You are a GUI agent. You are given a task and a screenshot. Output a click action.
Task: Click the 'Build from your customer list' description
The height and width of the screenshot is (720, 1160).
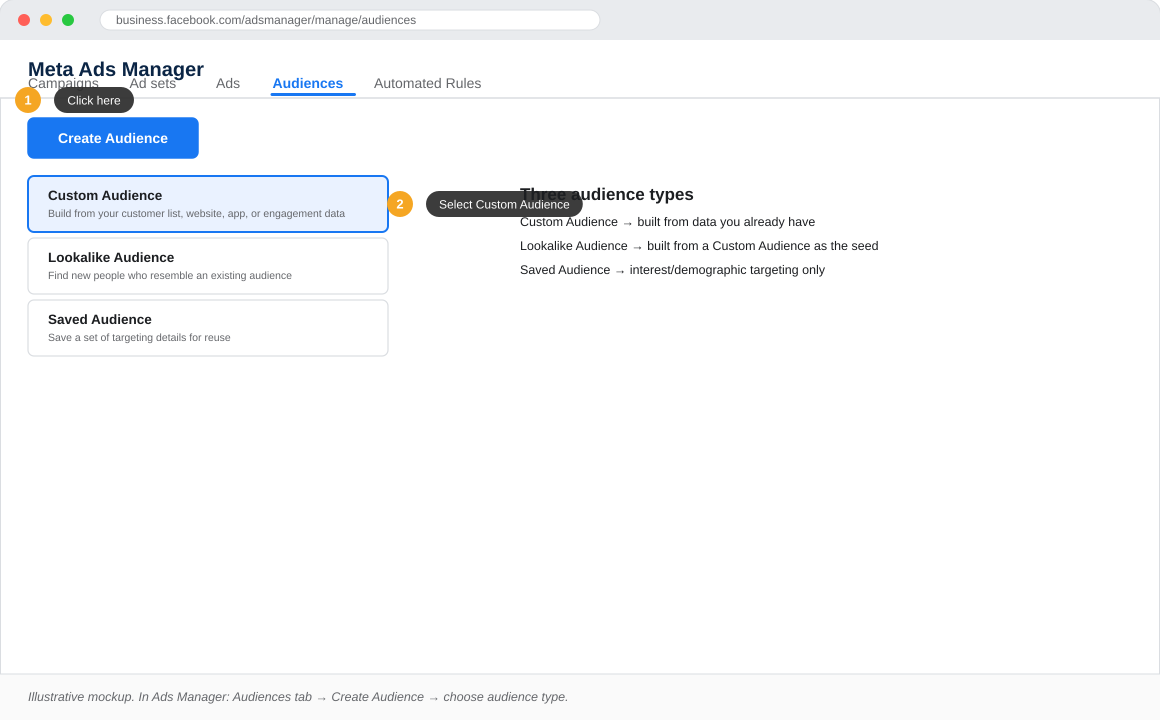coord(196,213)
